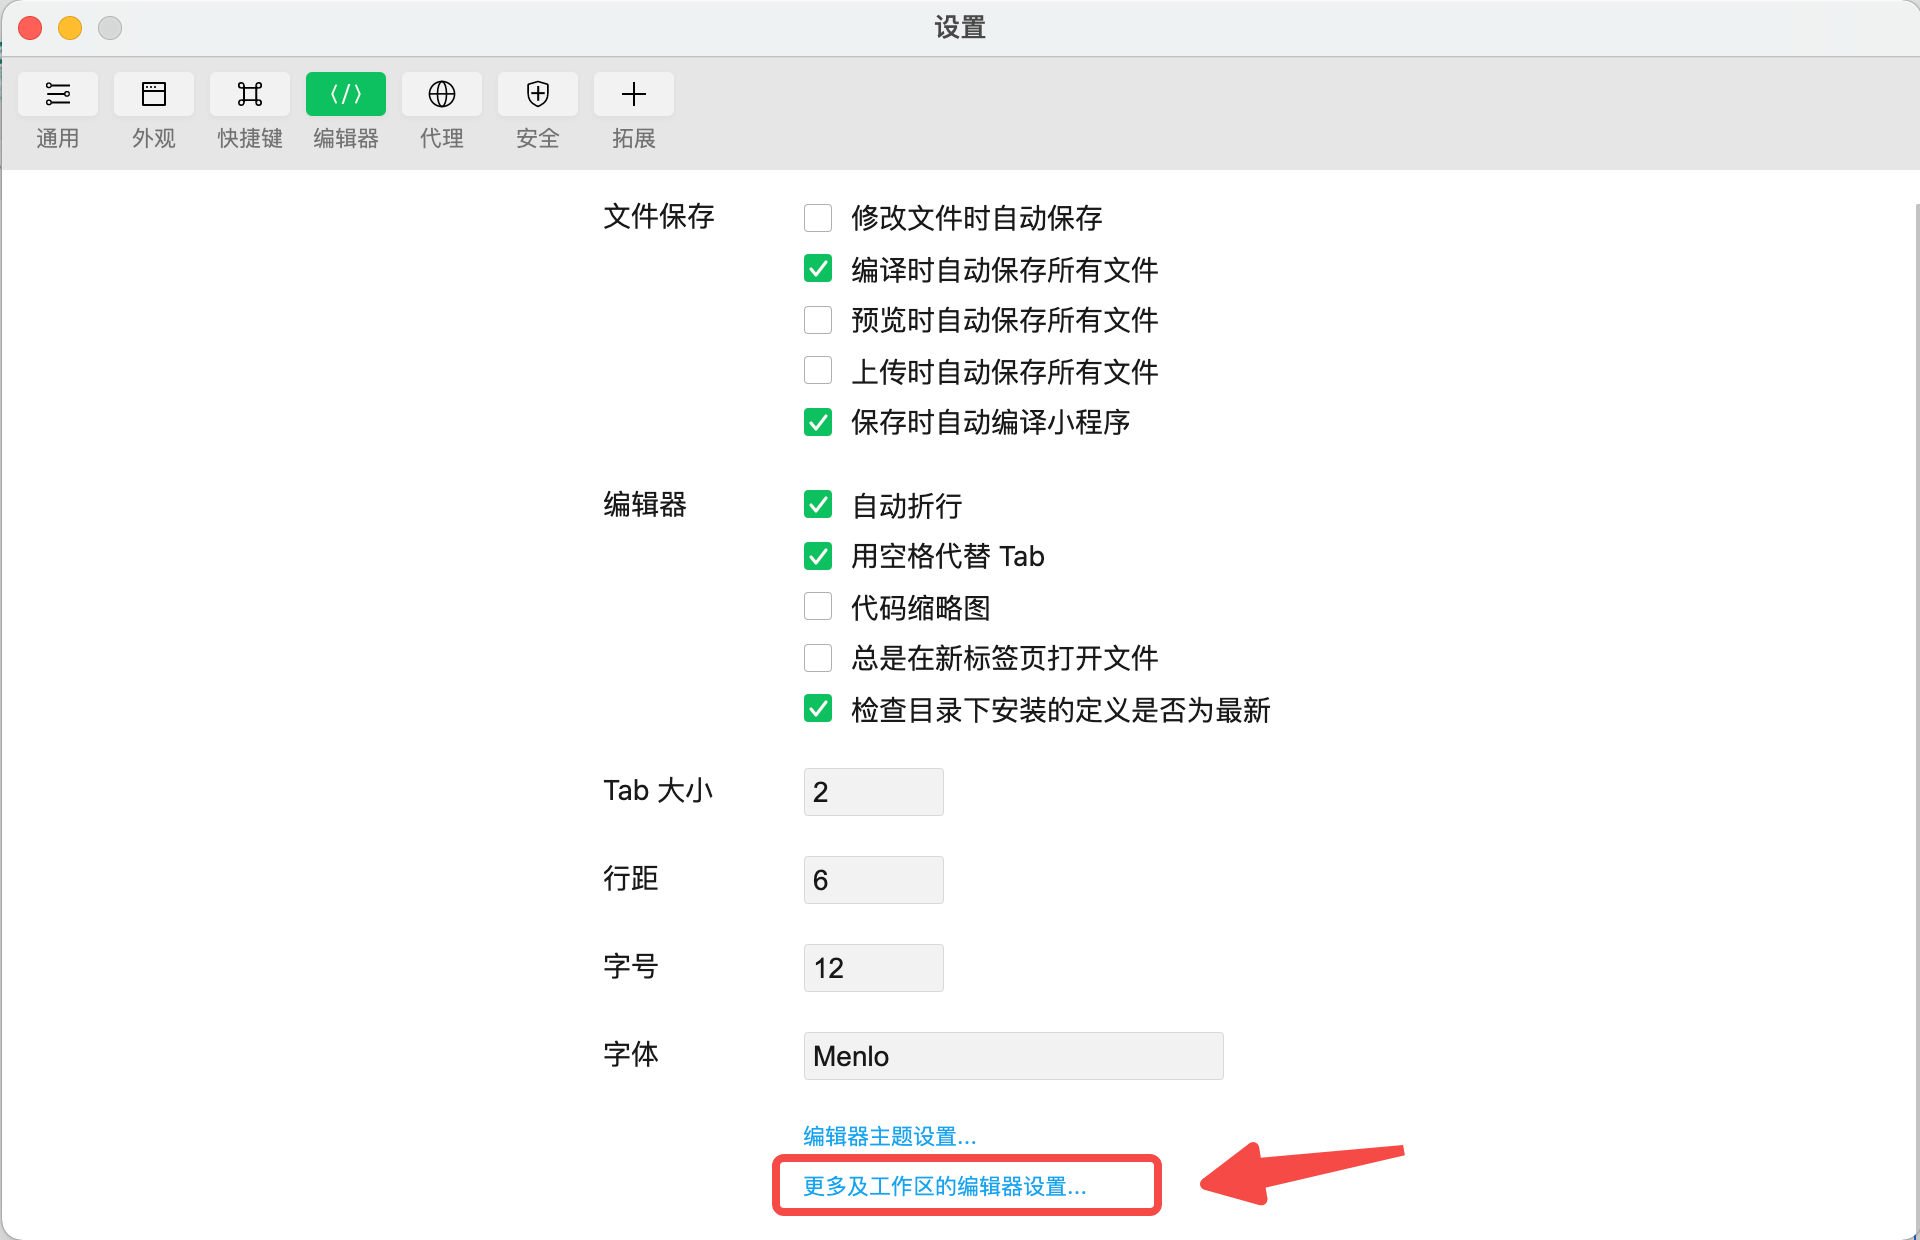Check 预览时自动保存所有文件

click(818, 320)
